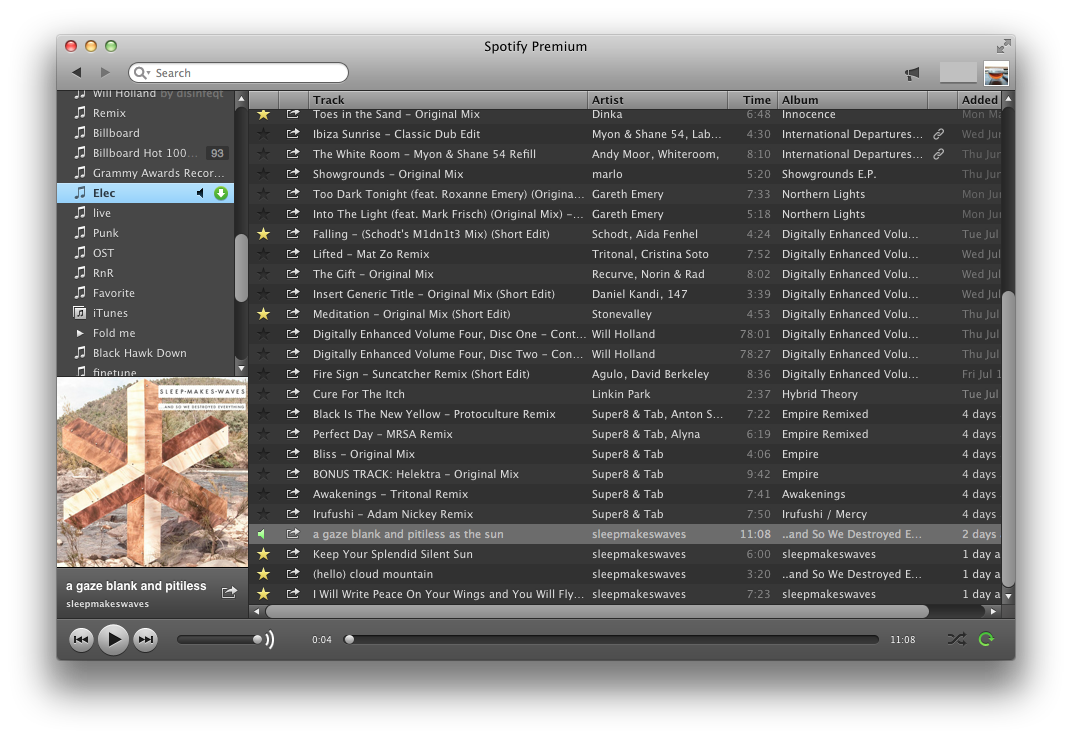Sort by the Album column header
Screen dimensions: 1072x739
(852, 100)
